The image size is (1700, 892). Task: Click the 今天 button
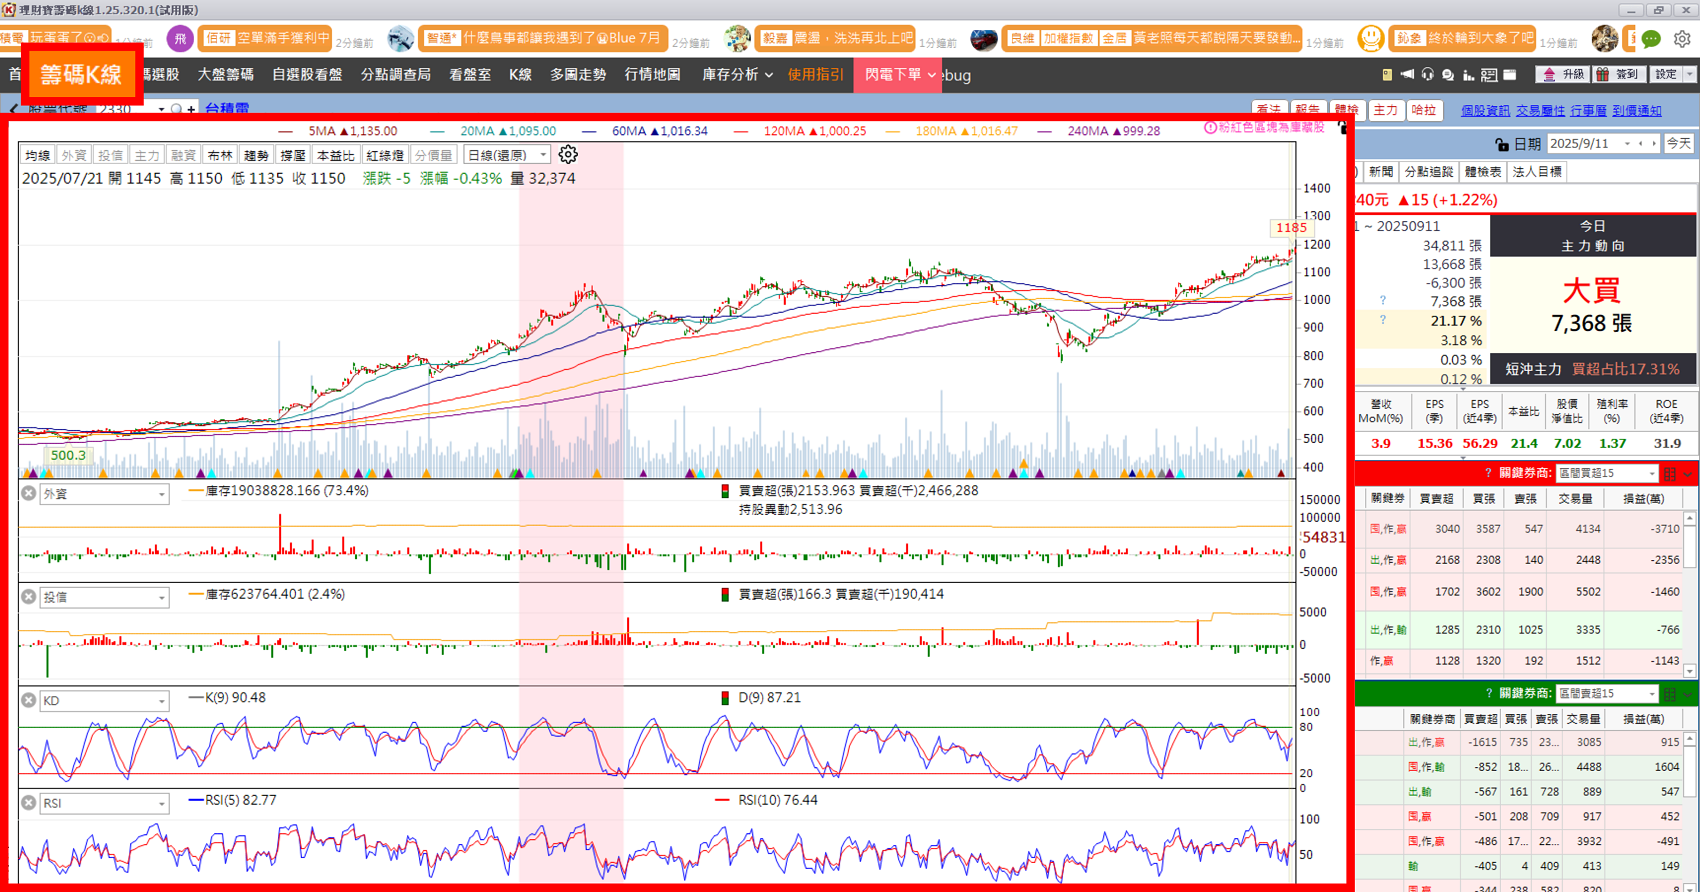1678,144
